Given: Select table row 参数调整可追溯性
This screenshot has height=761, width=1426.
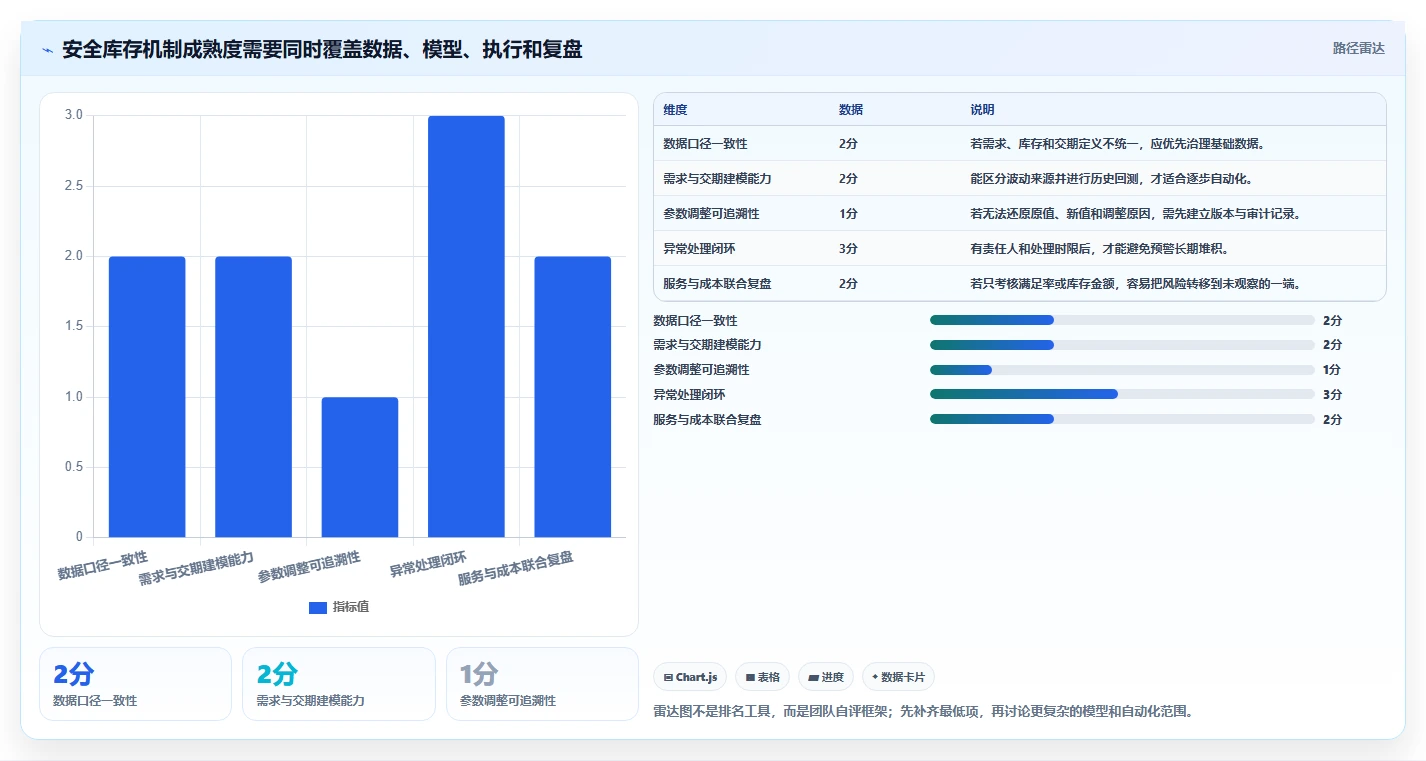Looking at the screenshot, I should pyautogui.click(x=1020, y=214).
